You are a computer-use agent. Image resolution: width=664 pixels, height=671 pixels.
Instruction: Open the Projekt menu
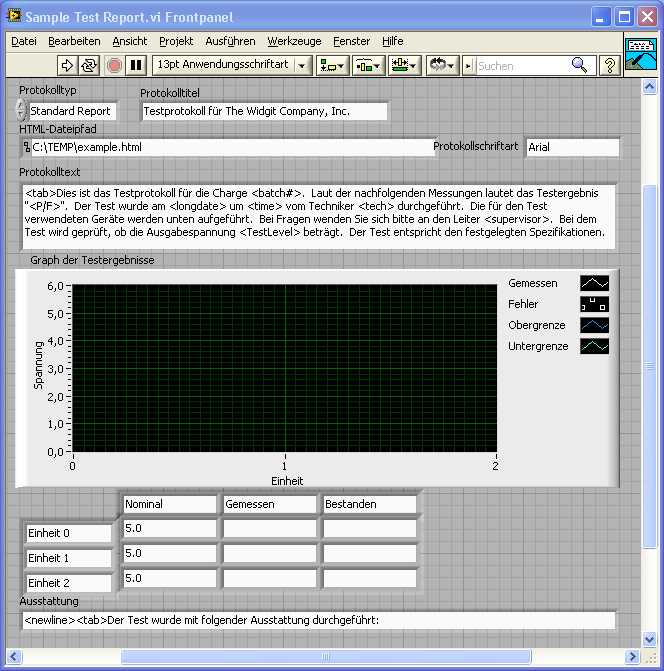click(x=176, y=41)
